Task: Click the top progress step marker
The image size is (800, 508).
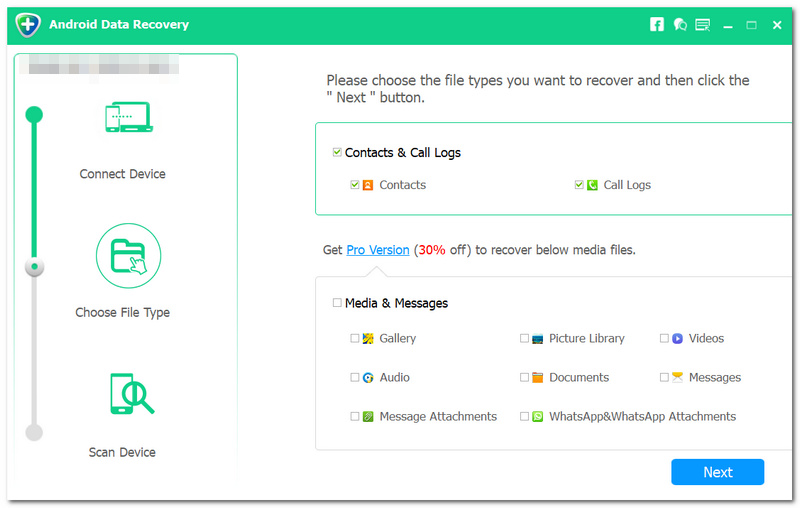Action: [x=34, y=115]
